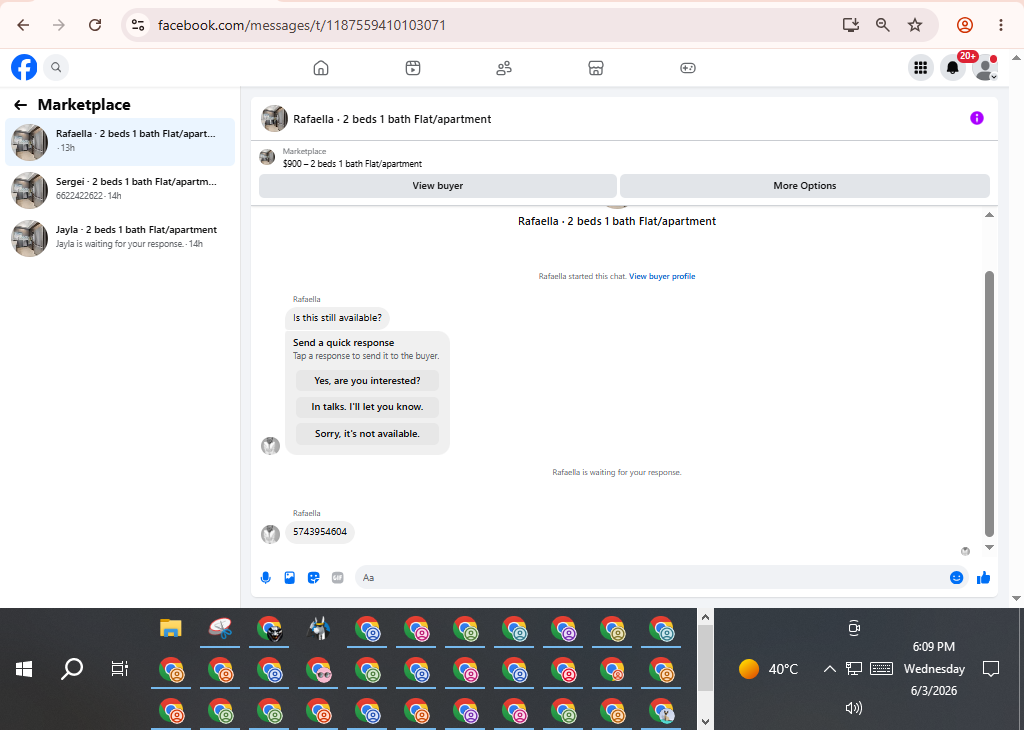
Task: Send a thumbs-up like
Action: tap(984, 578)
